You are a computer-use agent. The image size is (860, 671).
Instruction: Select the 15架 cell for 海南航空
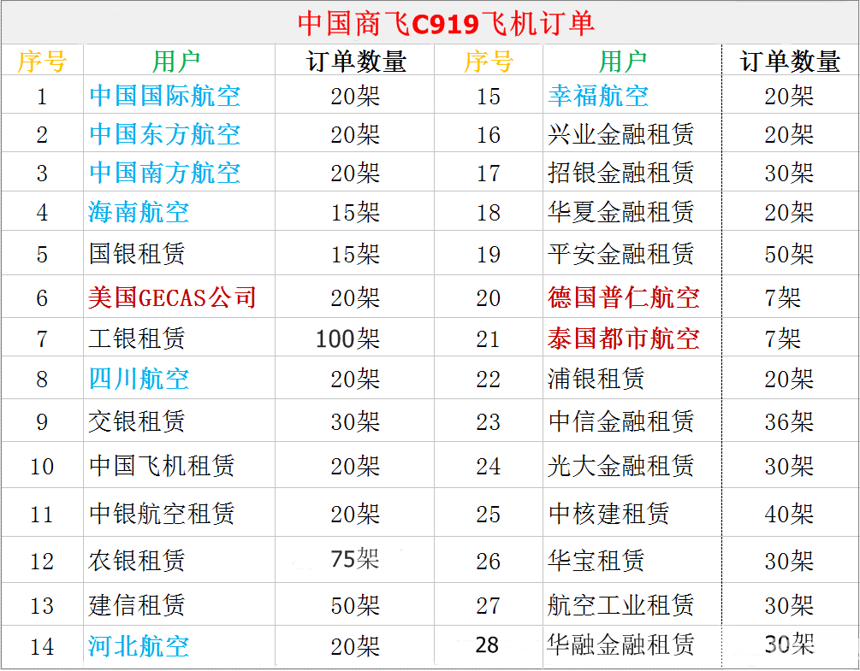tap(354, 212)
